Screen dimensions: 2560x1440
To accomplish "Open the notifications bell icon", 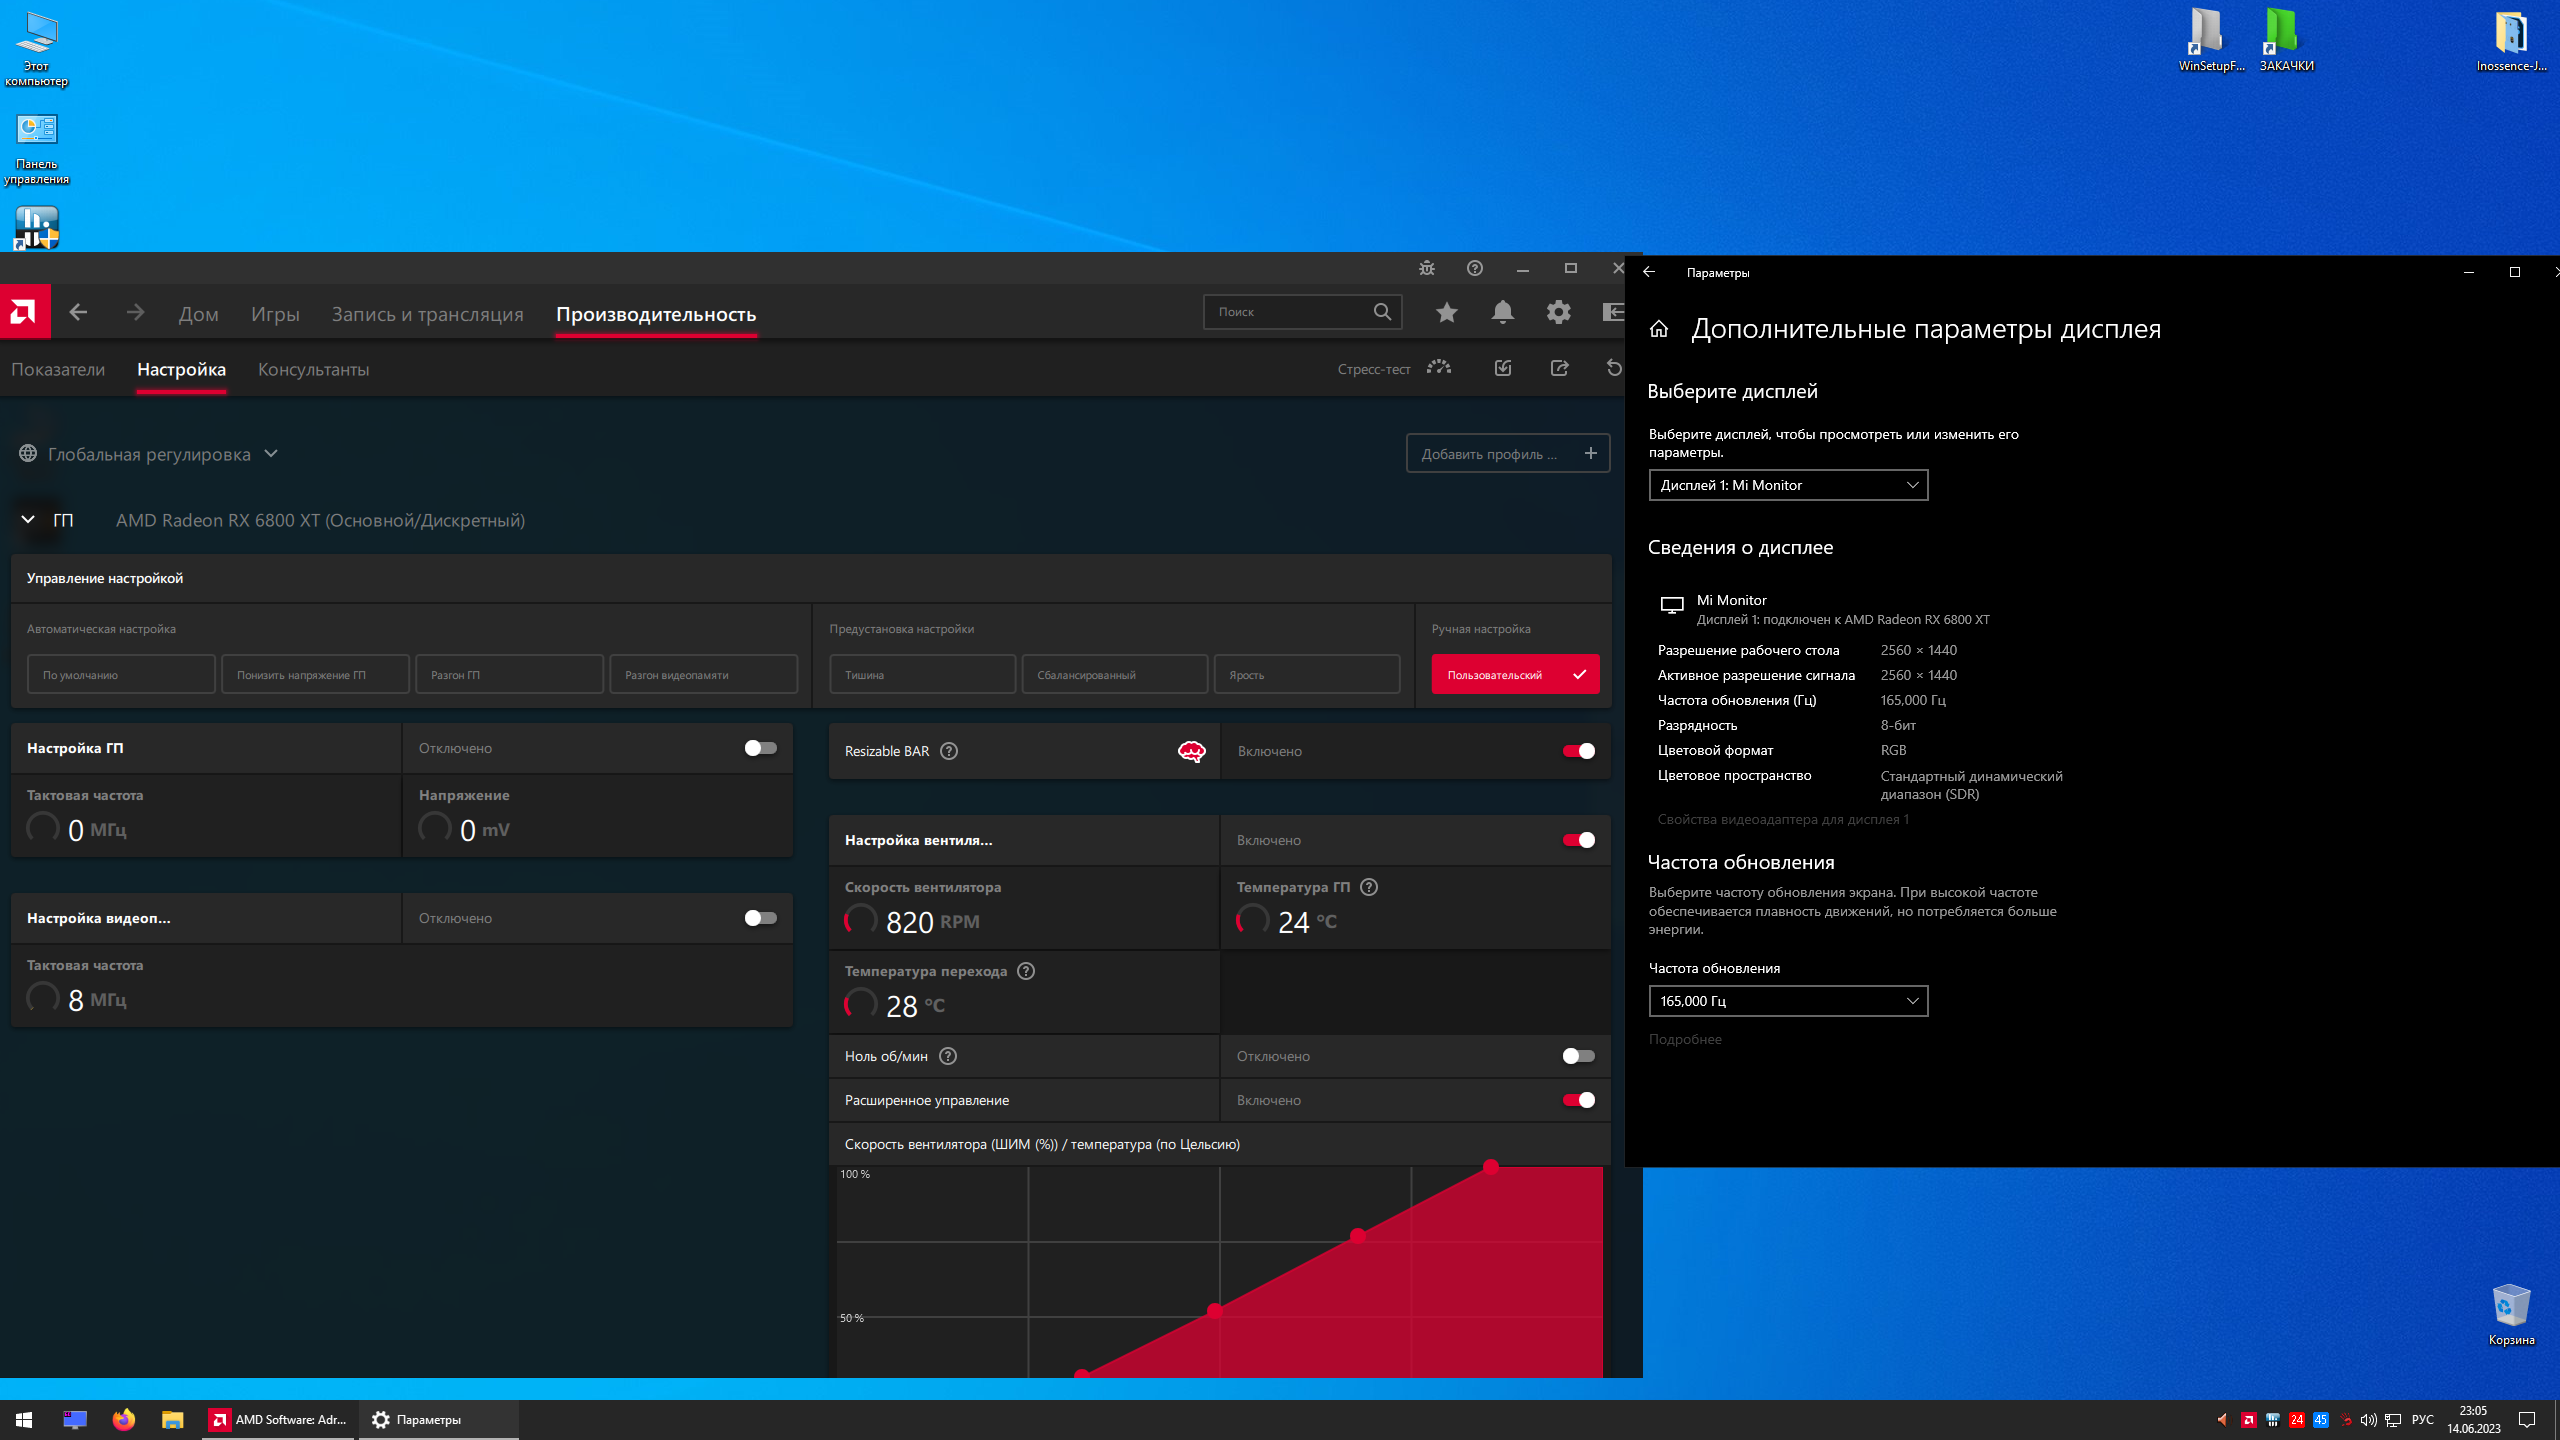I will (1502, 313).
